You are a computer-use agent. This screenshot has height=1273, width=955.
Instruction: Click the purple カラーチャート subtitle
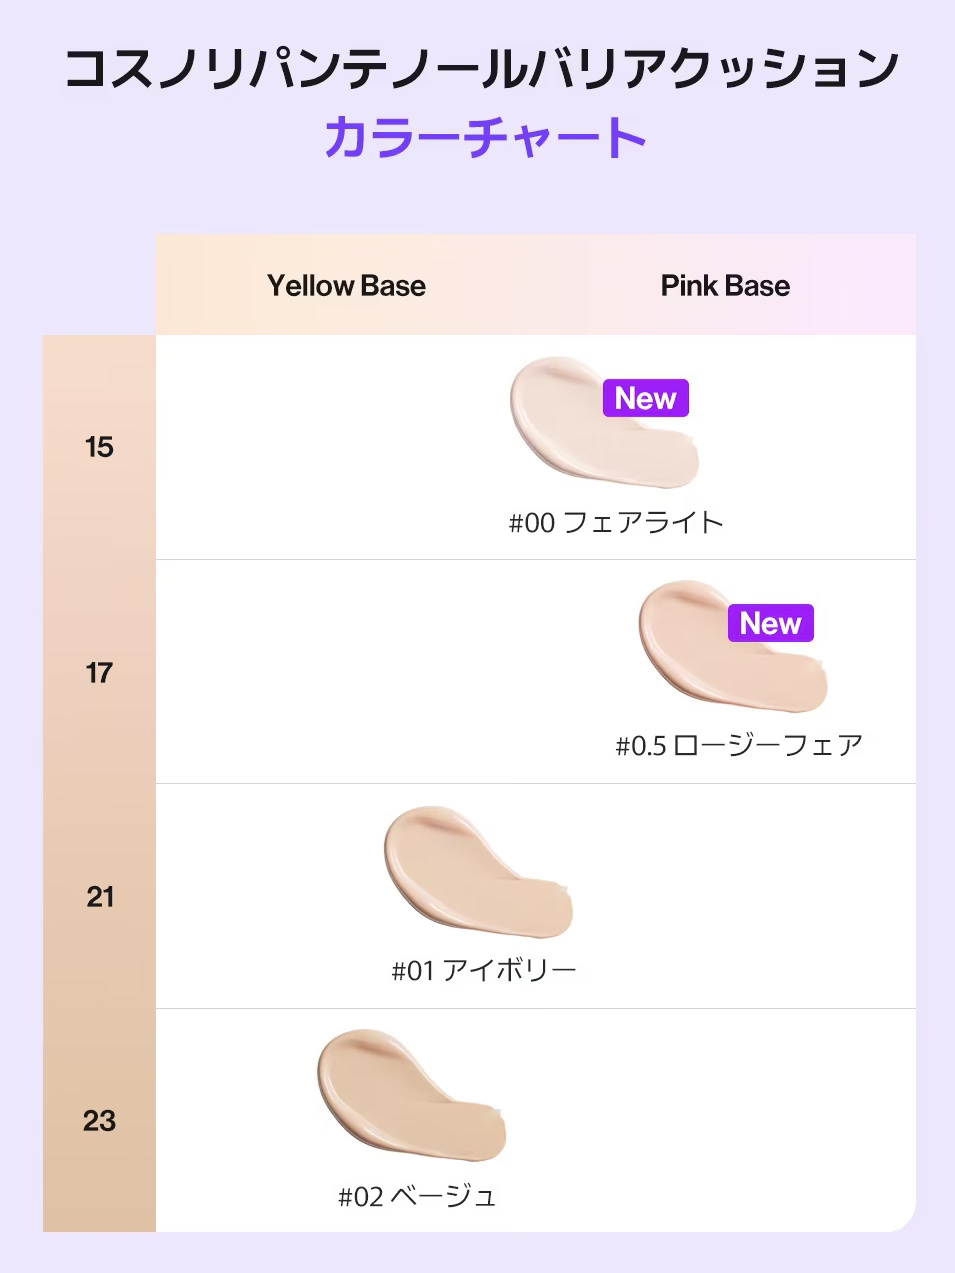pos(486,137)
